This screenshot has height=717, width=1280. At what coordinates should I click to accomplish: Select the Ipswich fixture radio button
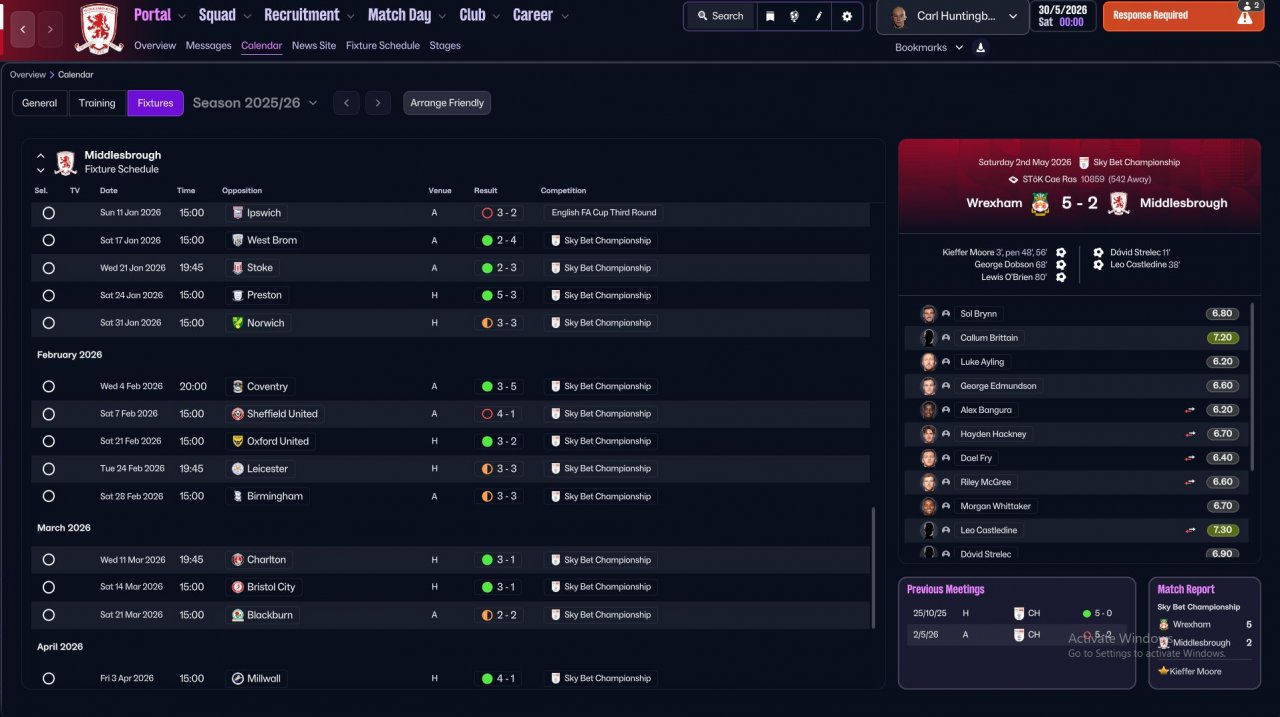pos(48,213)
